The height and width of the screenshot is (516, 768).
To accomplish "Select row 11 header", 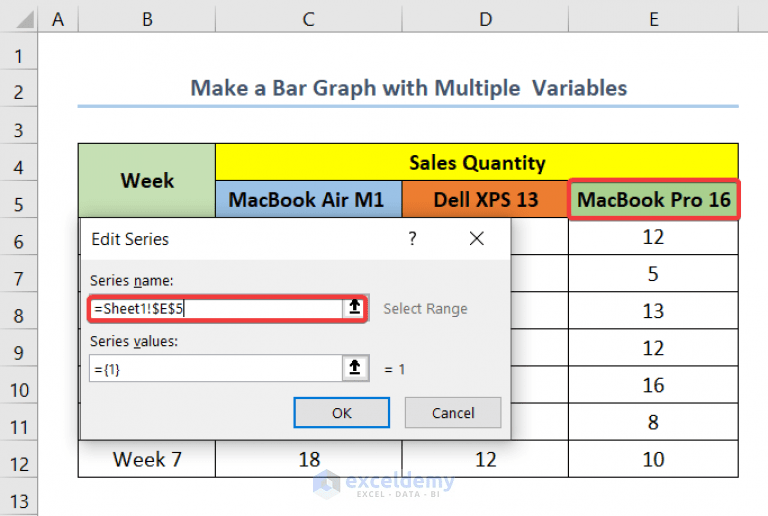I will pos(19,423).
